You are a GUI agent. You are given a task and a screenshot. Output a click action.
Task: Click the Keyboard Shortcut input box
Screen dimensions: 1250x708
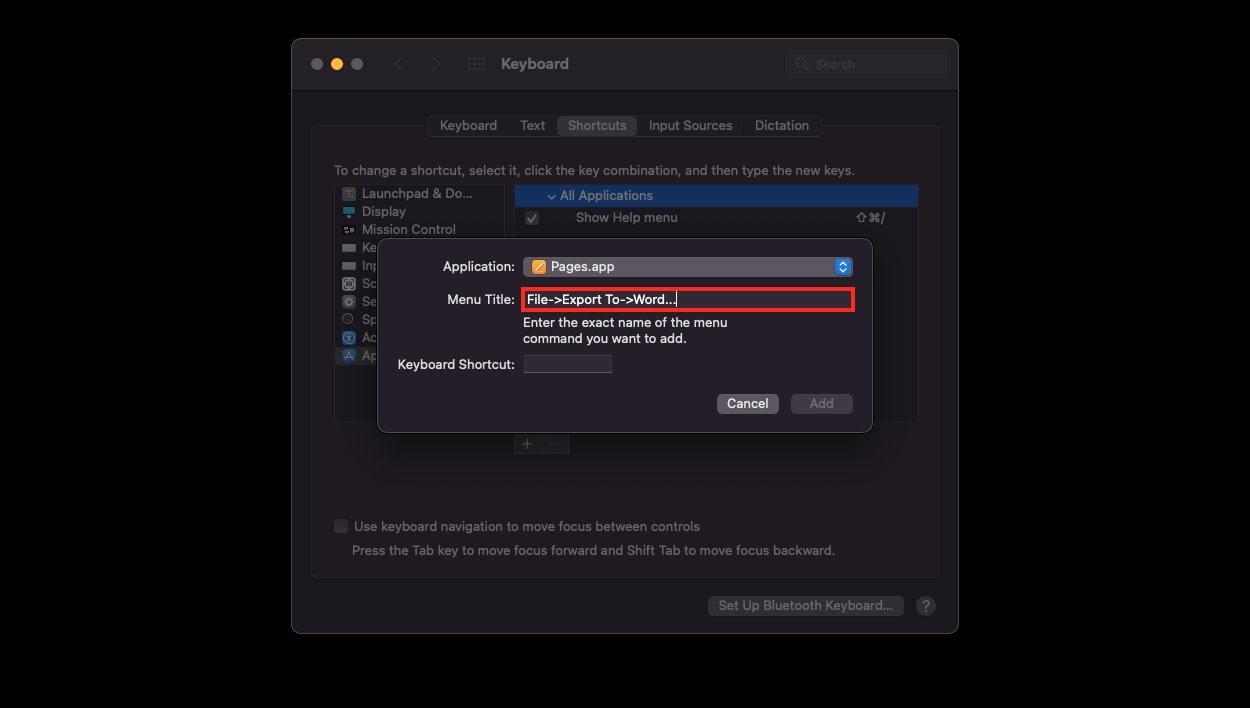pyautogui.click(x=567, y=365)
